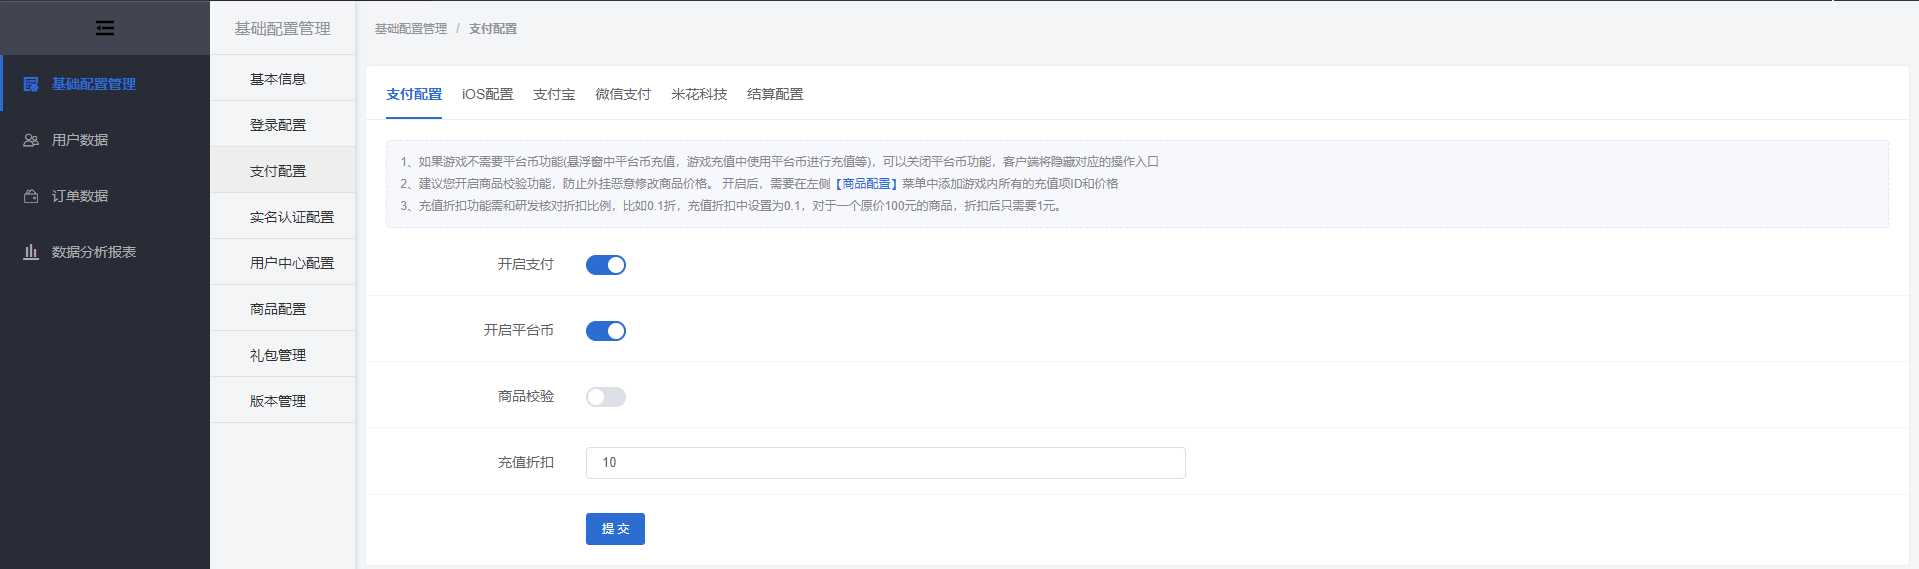Collapse sidebar with the hamburger icon
1919x569 pixels.
(x=105, y=28)
